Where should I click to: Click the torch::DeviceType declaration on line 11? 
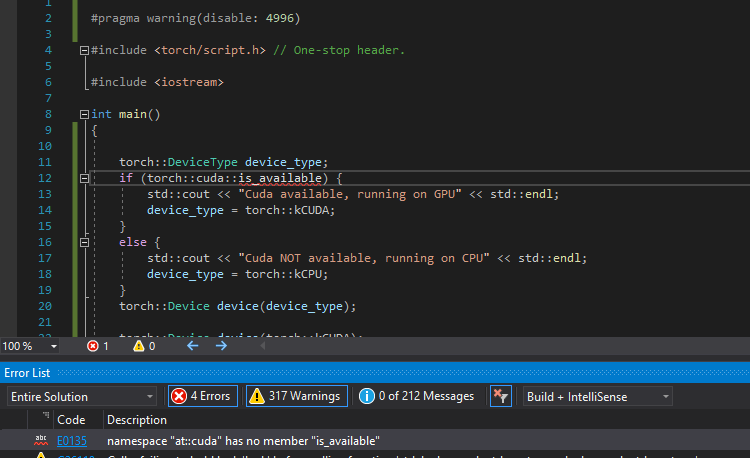tap(223, 162)
